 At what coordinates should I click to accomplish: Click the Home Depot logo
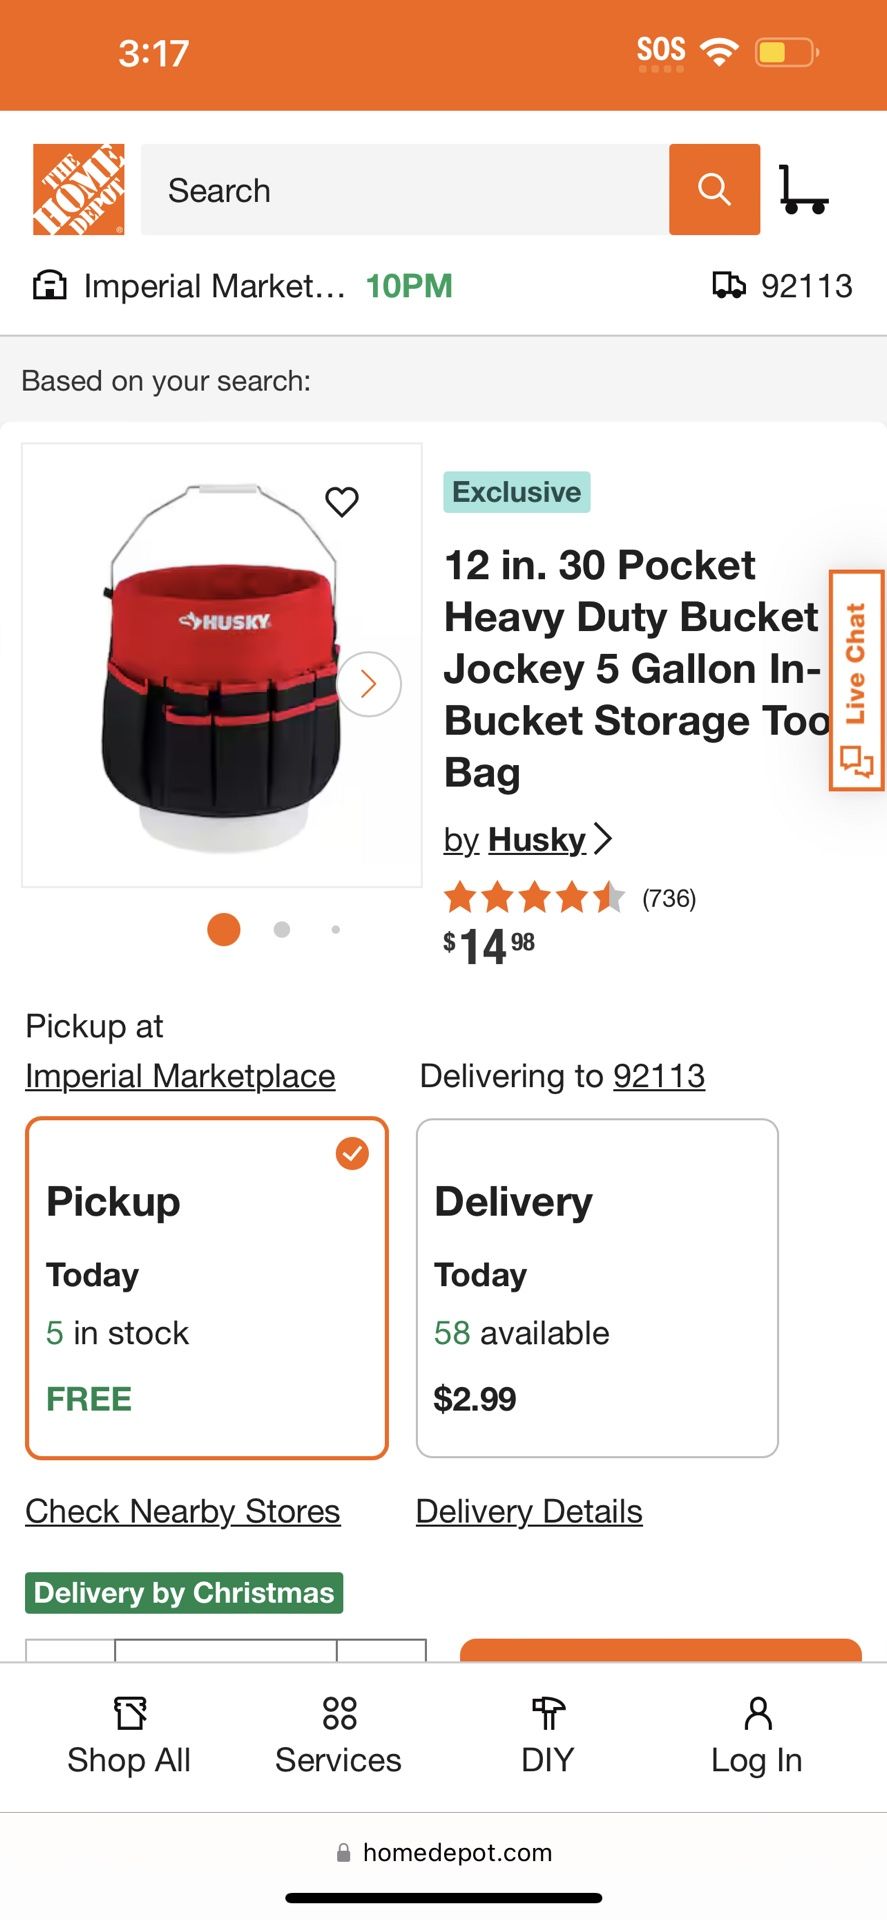[x=77, y=190]
